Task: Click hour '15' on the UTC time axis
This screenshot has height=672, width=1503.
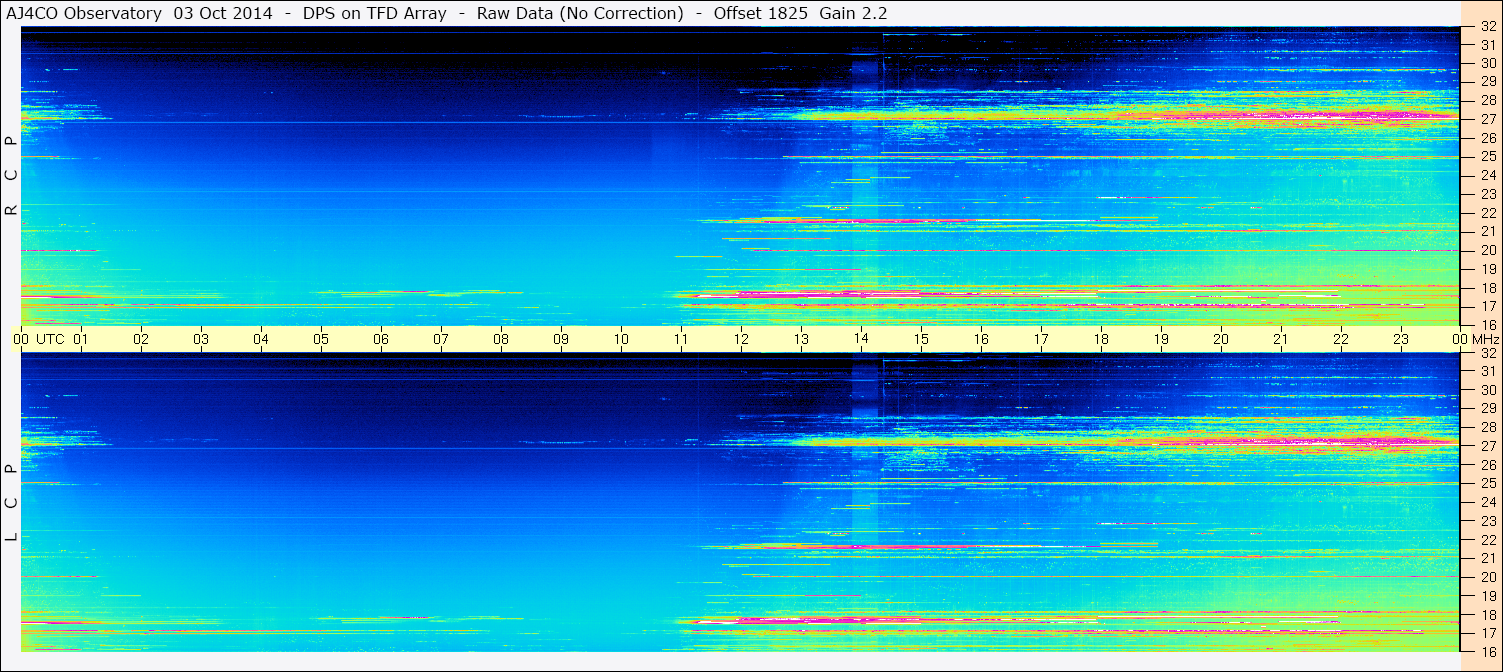Action: [x=921, y=339]
